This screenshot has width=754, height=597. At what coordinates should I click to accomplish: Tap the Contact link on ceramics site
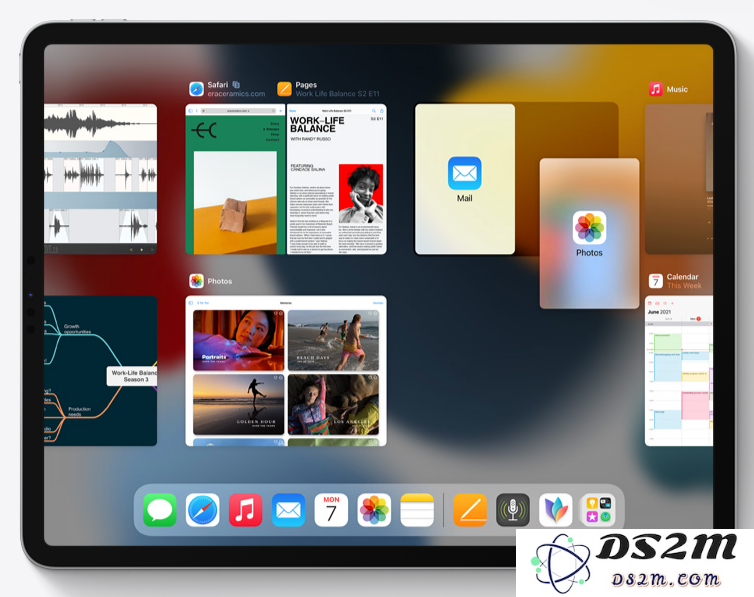click(272, 140)
